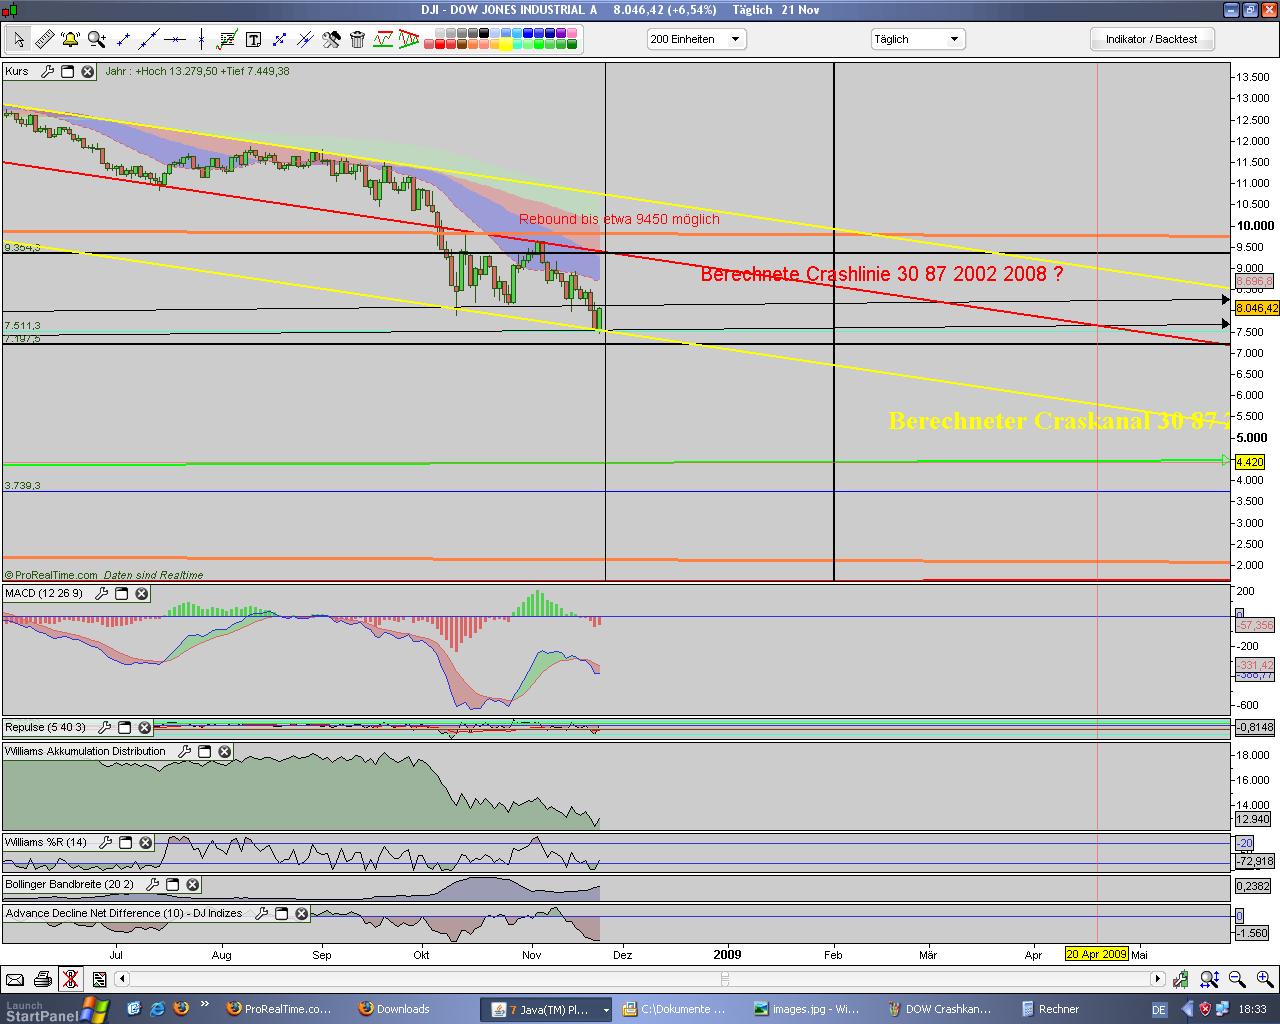
Task: Open the hammer and wrench tools icon
Action: [331, 39]
